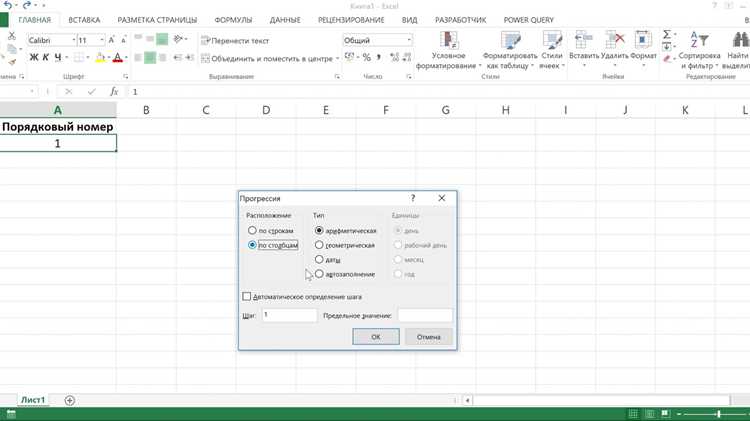
Task: Click the Fill down arrow icon
Action: (x=667, y=46)
